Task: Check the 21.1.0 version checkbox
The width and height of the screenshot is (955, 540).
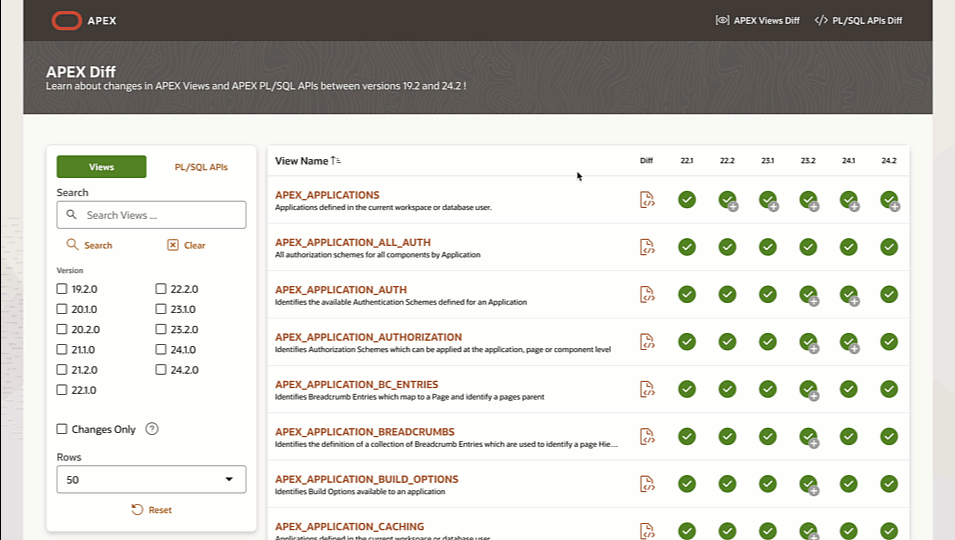Action: click(62, 349)
